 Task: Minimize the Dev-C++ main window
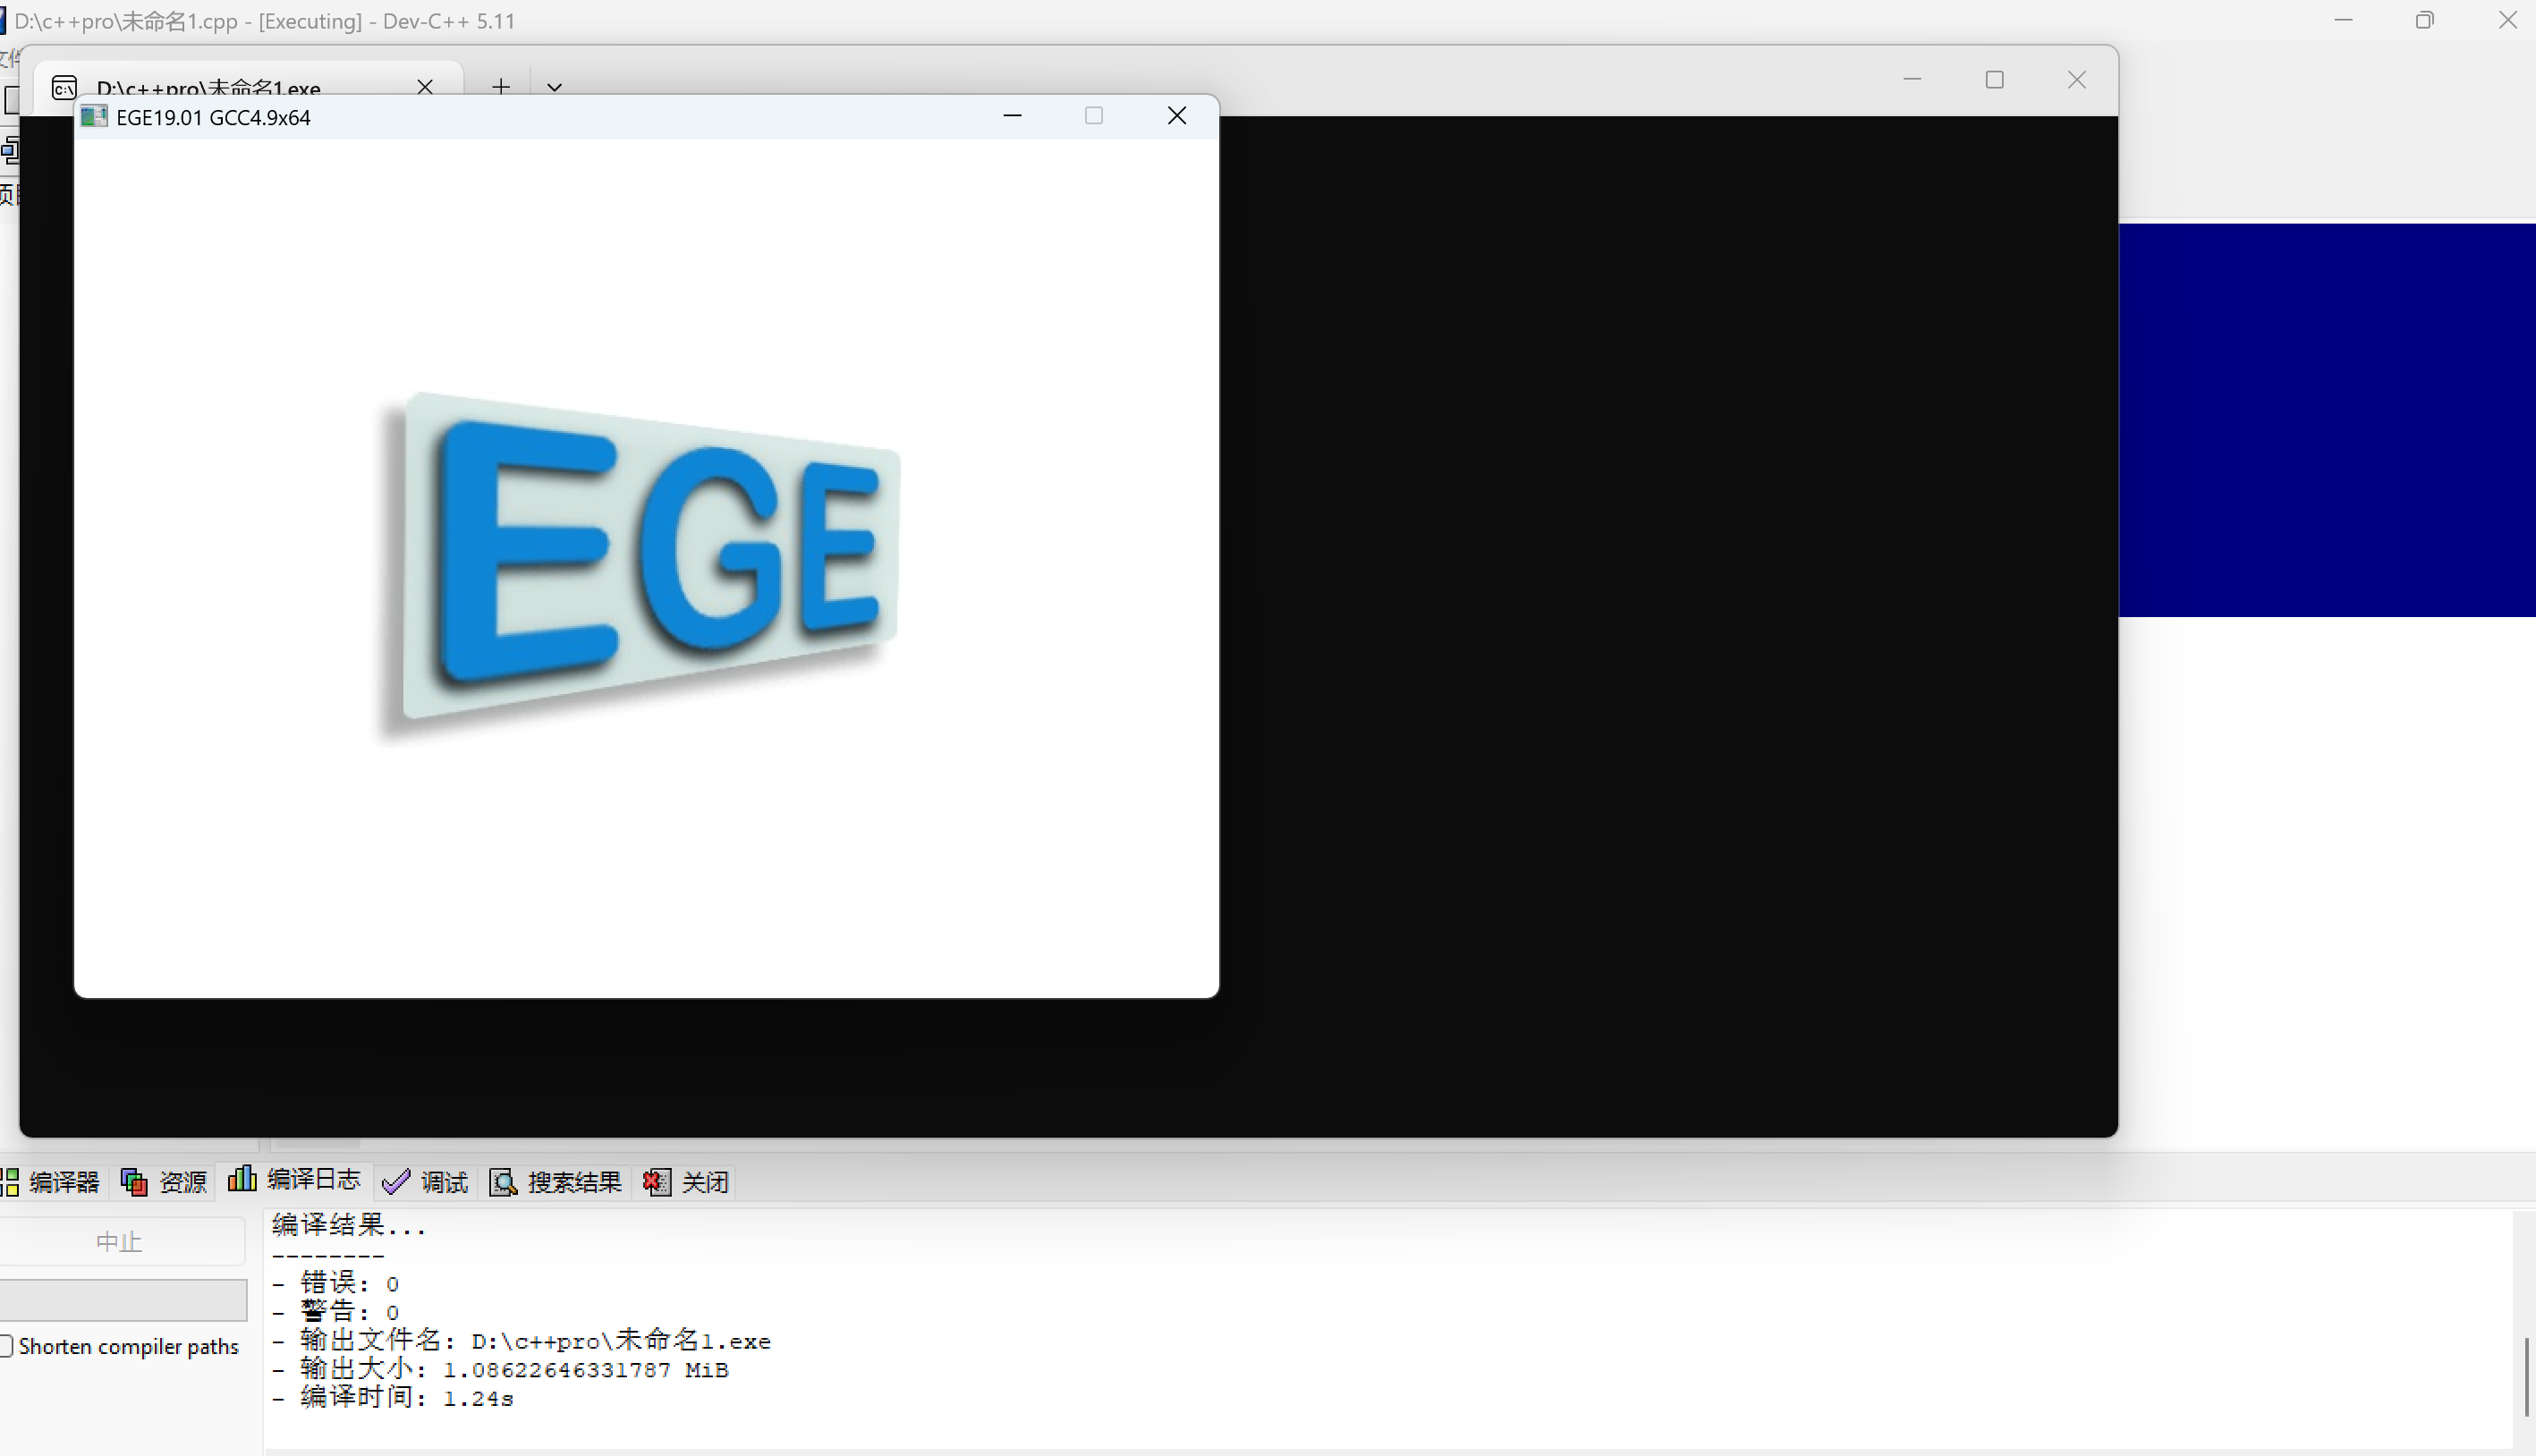[2343, 20]
